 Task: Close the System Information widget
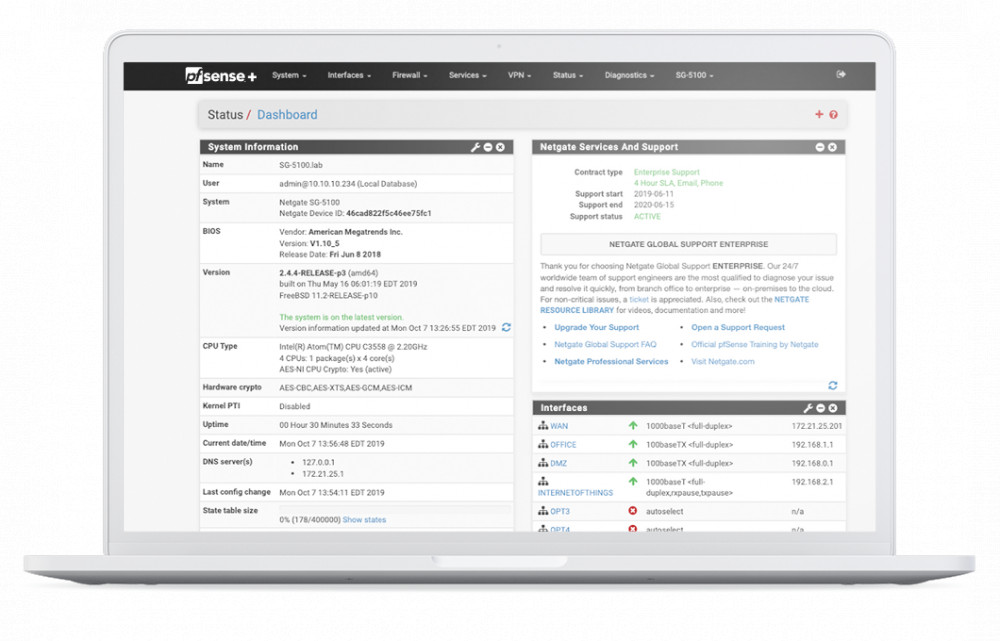click(500, 147)
